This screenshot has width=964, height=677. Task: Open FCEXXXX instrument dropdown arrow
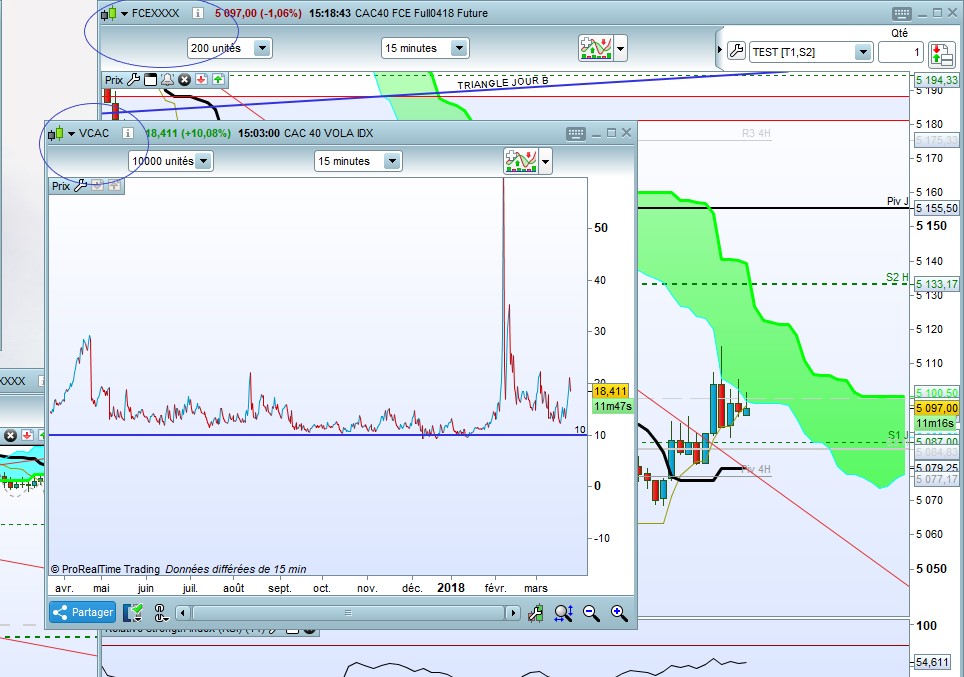[124, 14]
